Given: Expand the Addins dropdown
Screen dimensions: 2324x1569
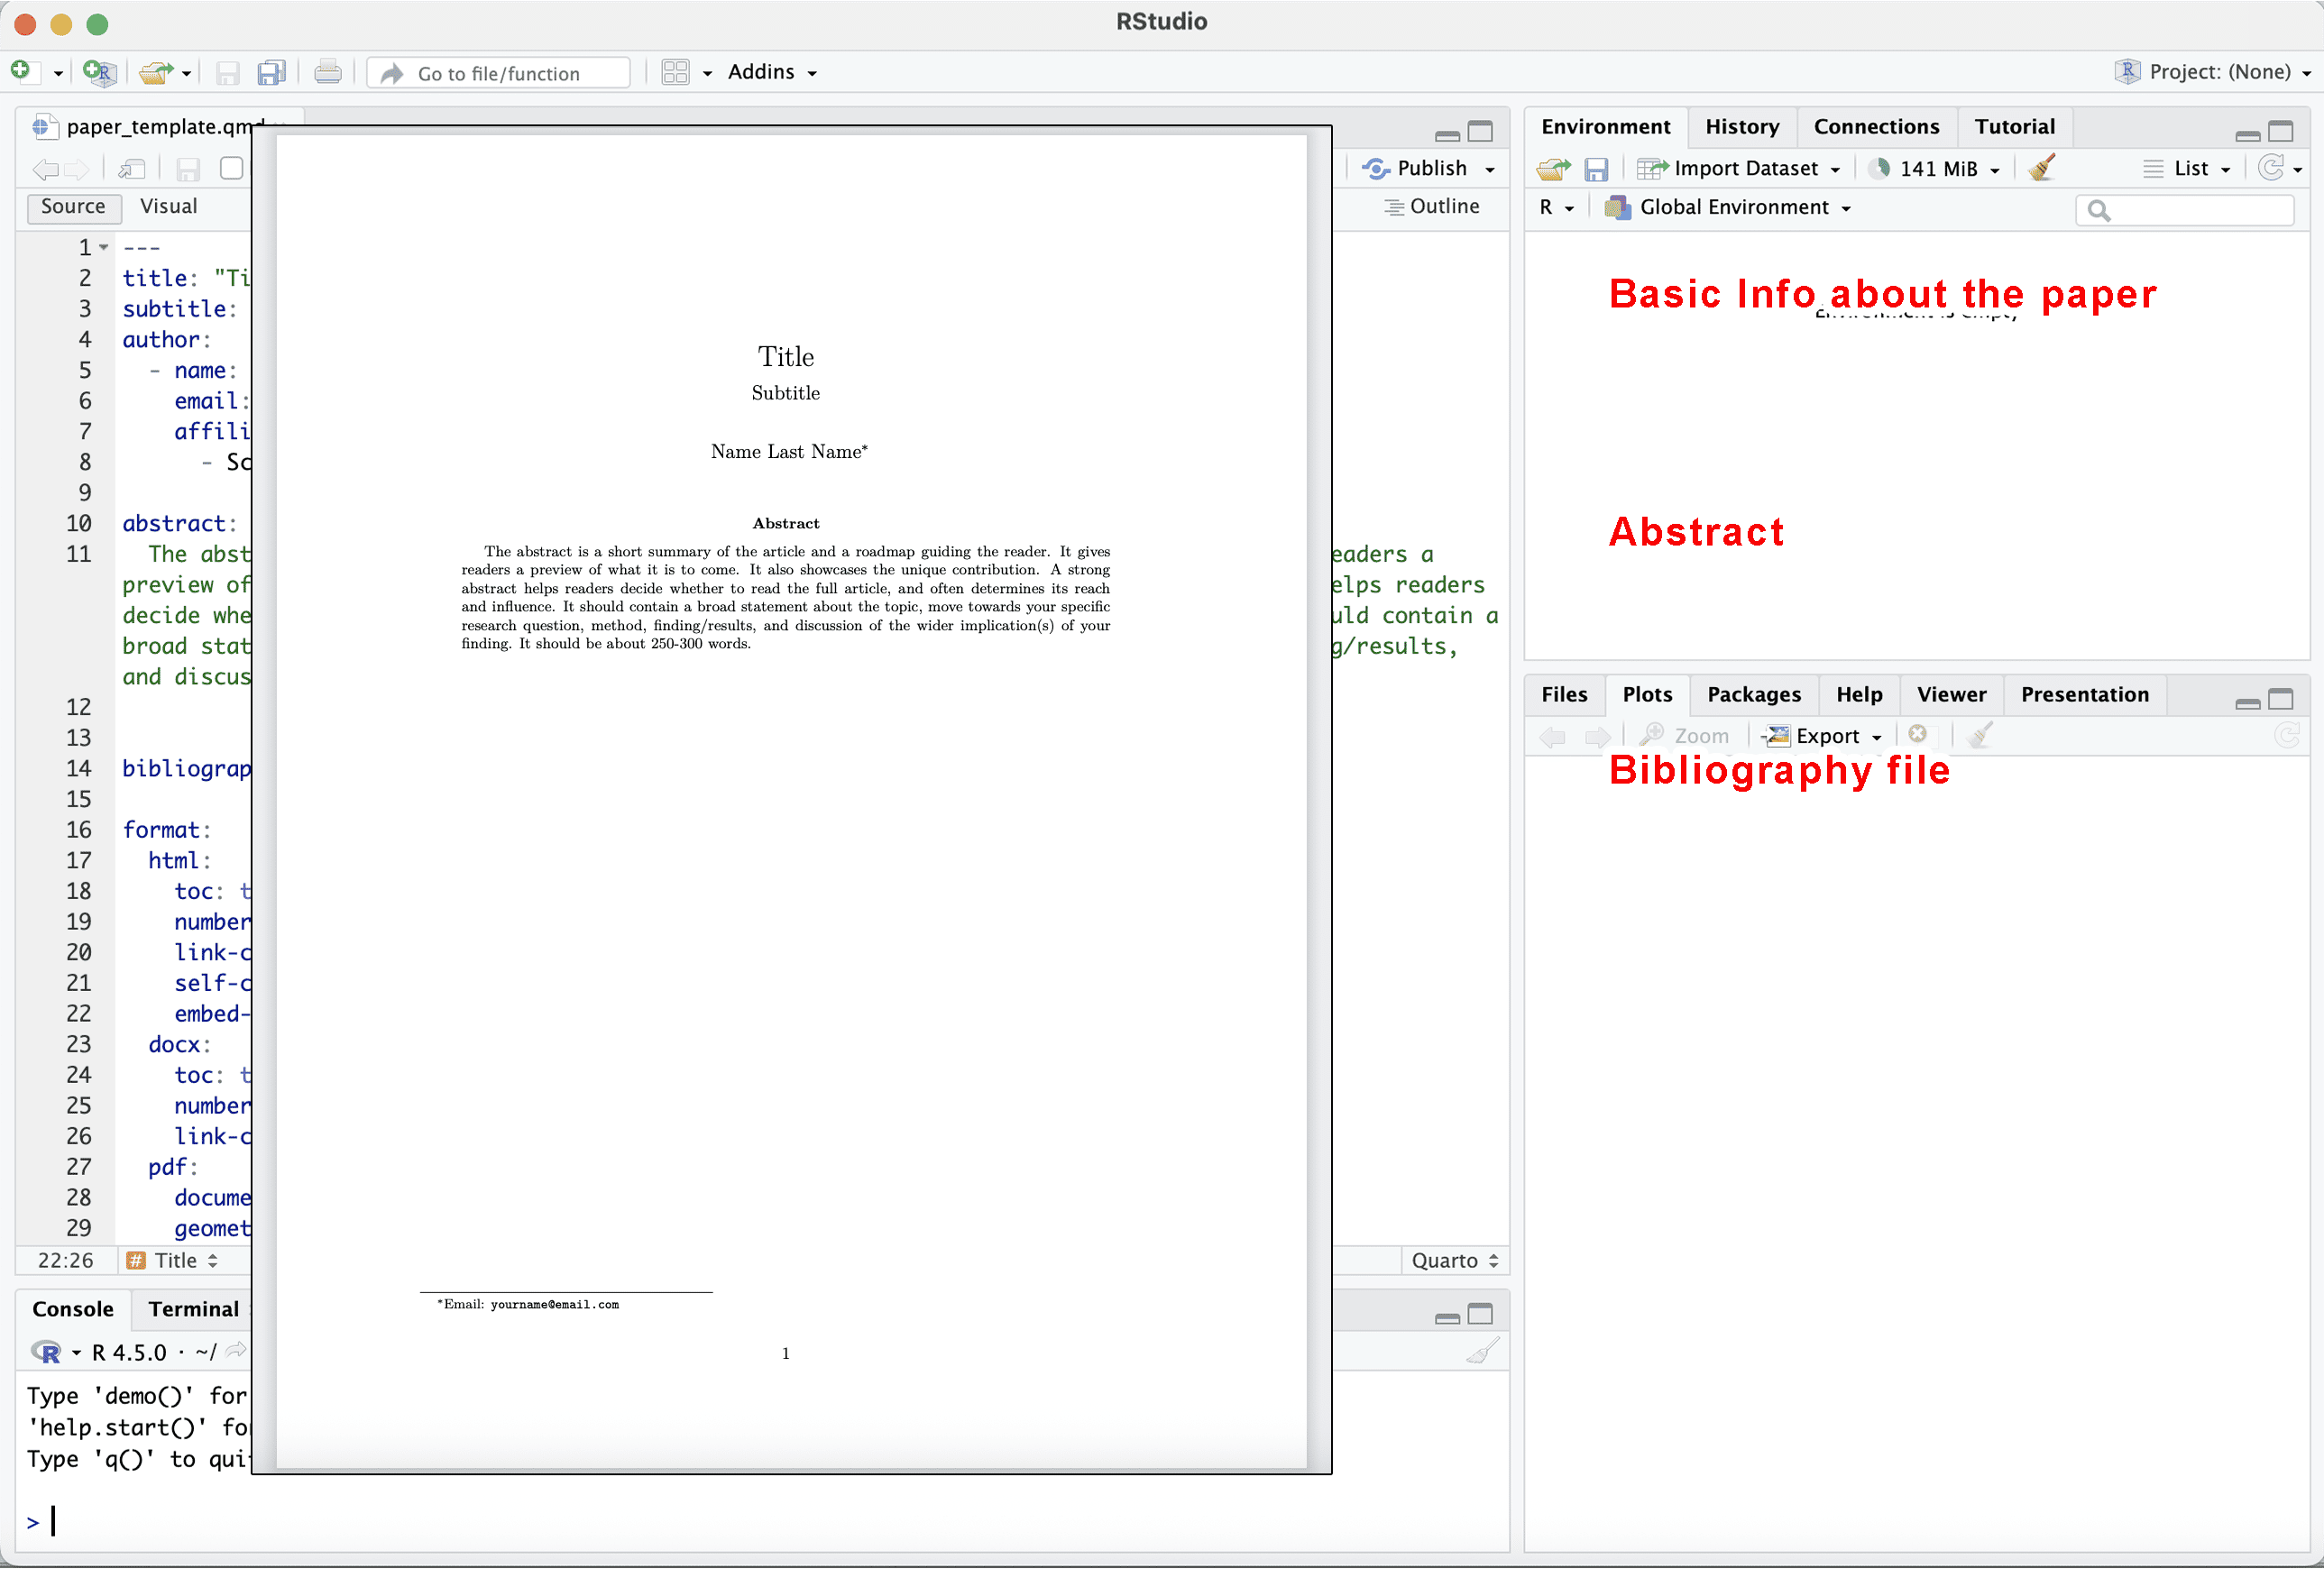Looking at the screenshot, I should (772, 72).
